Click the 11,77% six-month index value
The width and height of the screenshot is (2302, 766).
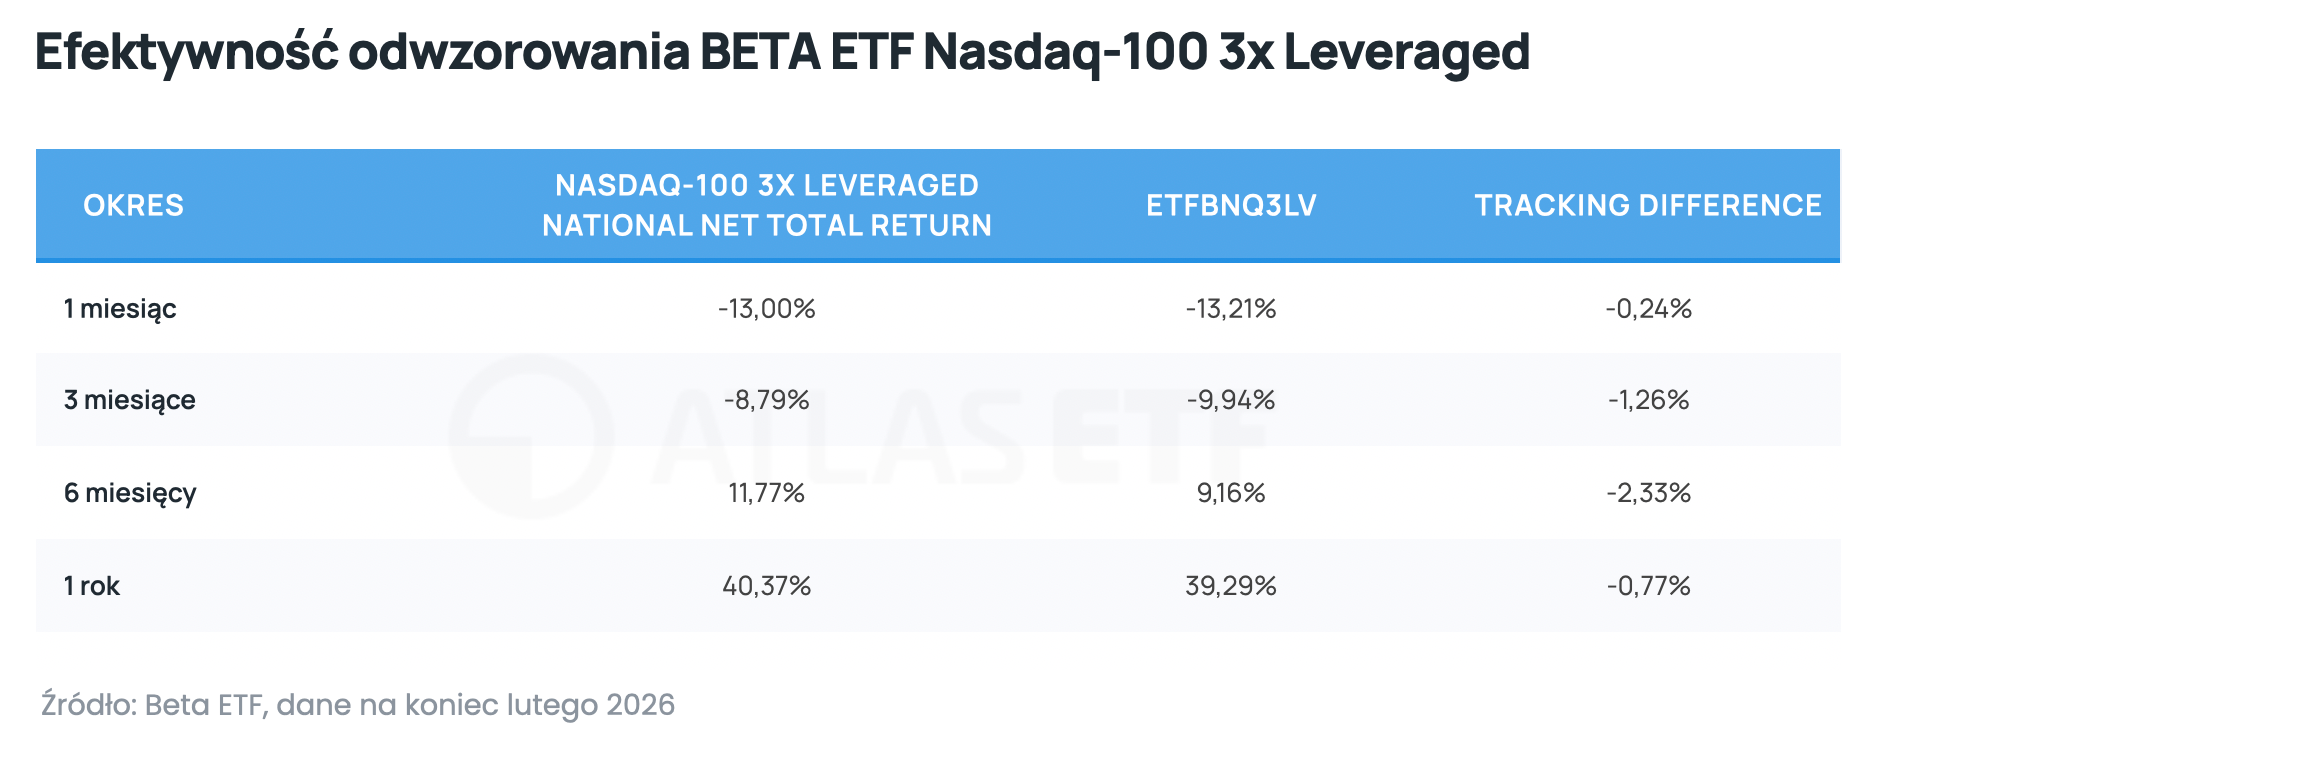[x=767, y=493]
